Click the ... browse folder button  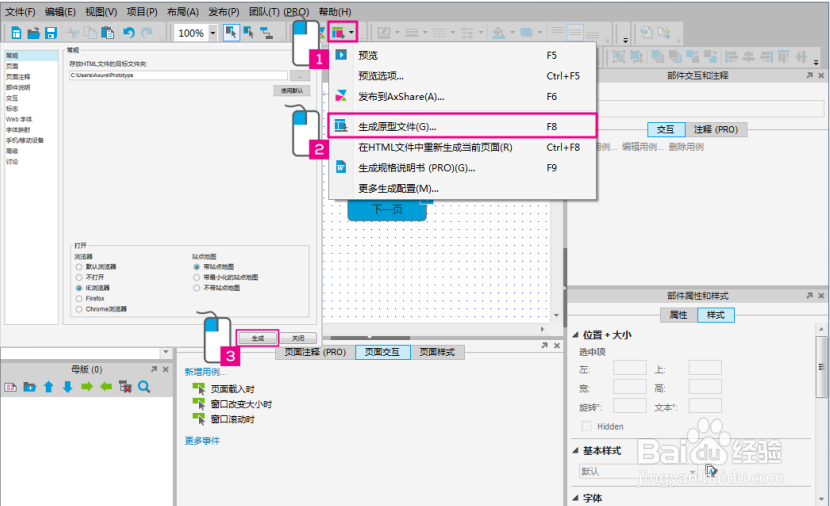tap(300, 76)
